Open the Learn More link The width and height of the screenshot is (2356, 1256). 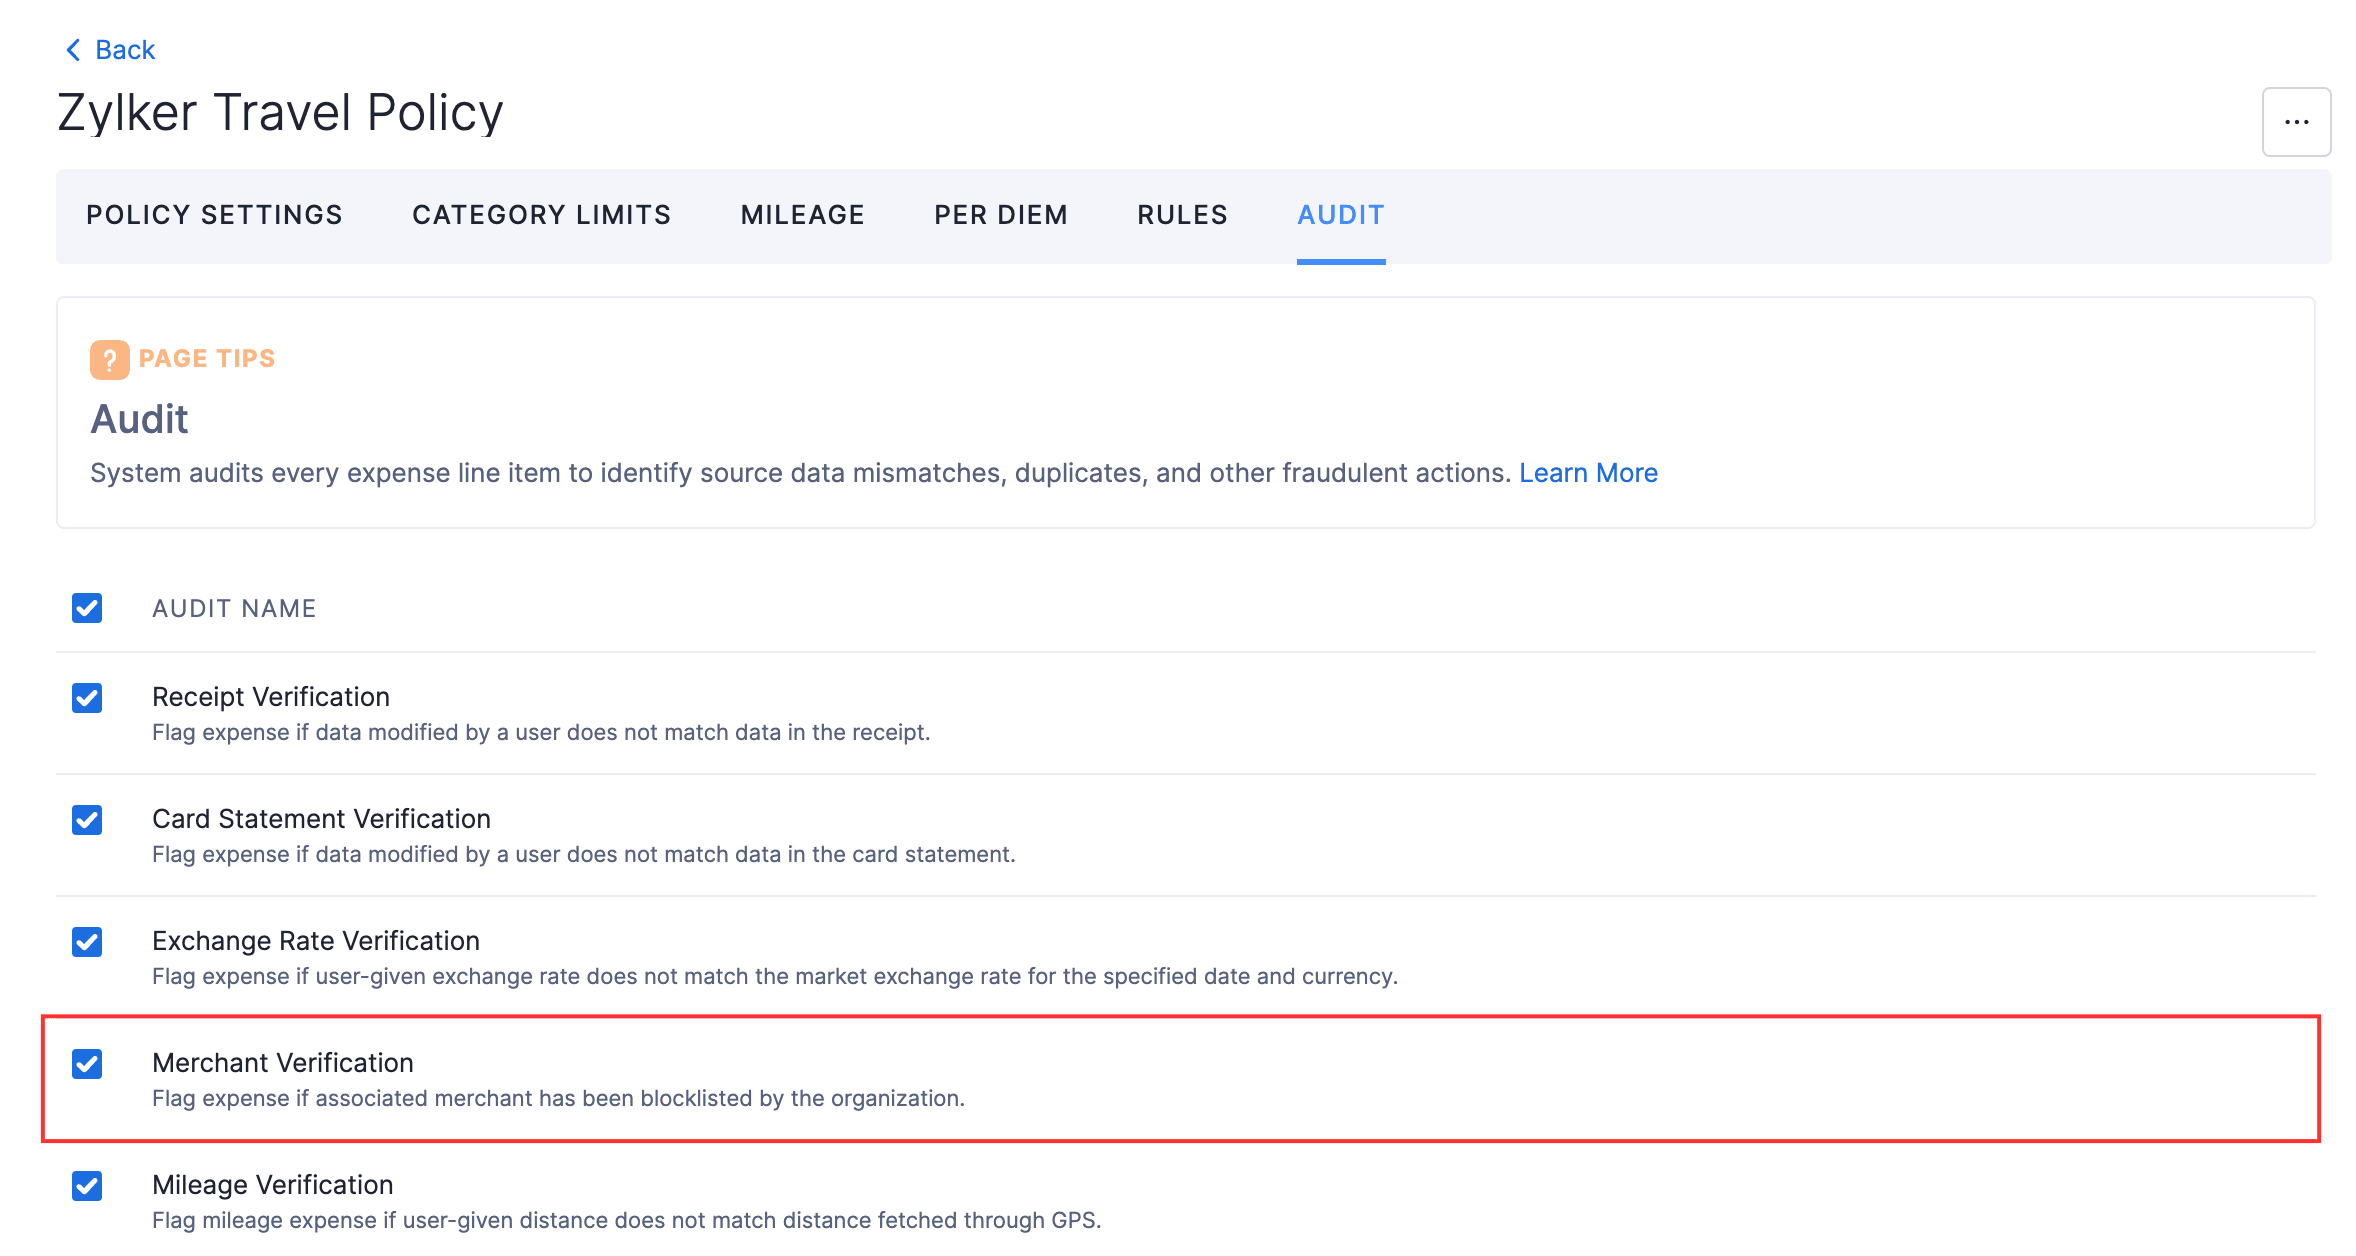[1588, 473]
